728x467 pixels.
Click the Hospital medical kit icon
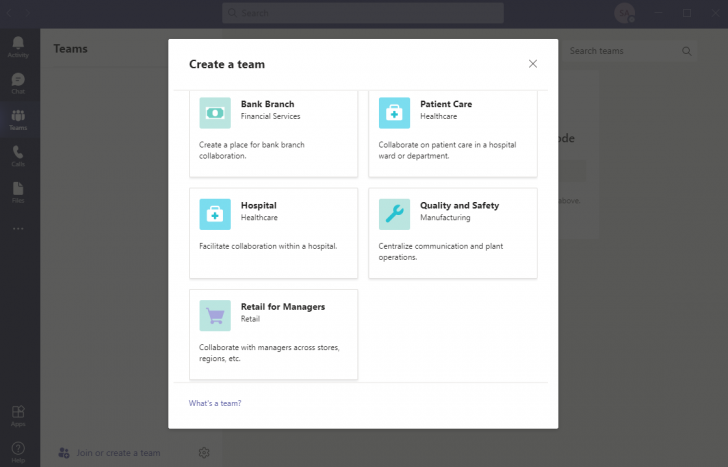[x=215, y=214]
